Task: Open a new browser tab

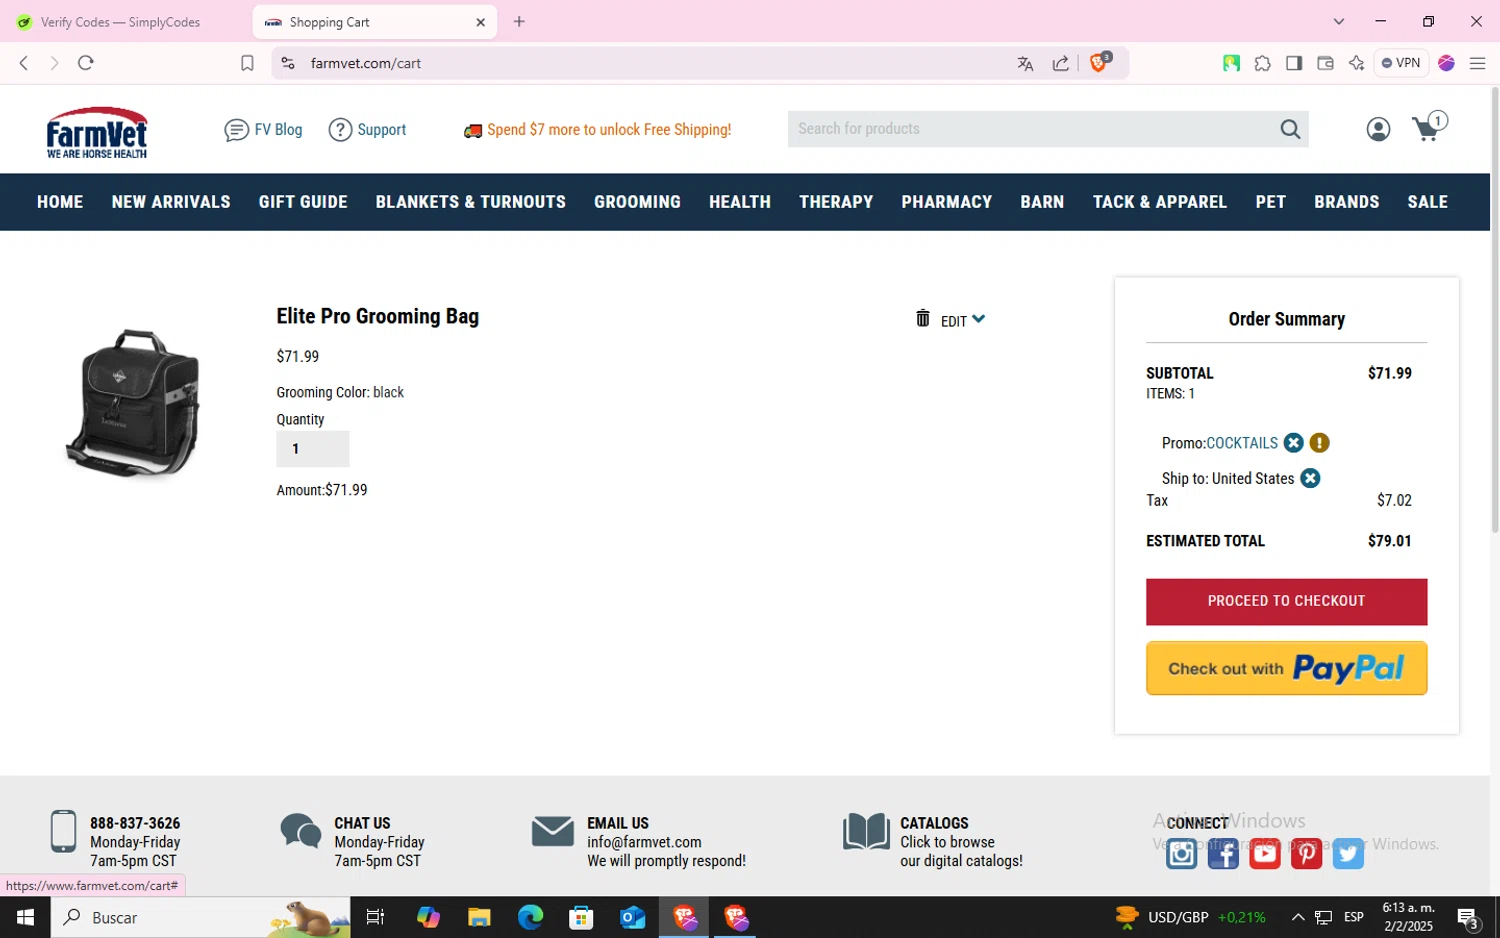Action: pos(519,22)
